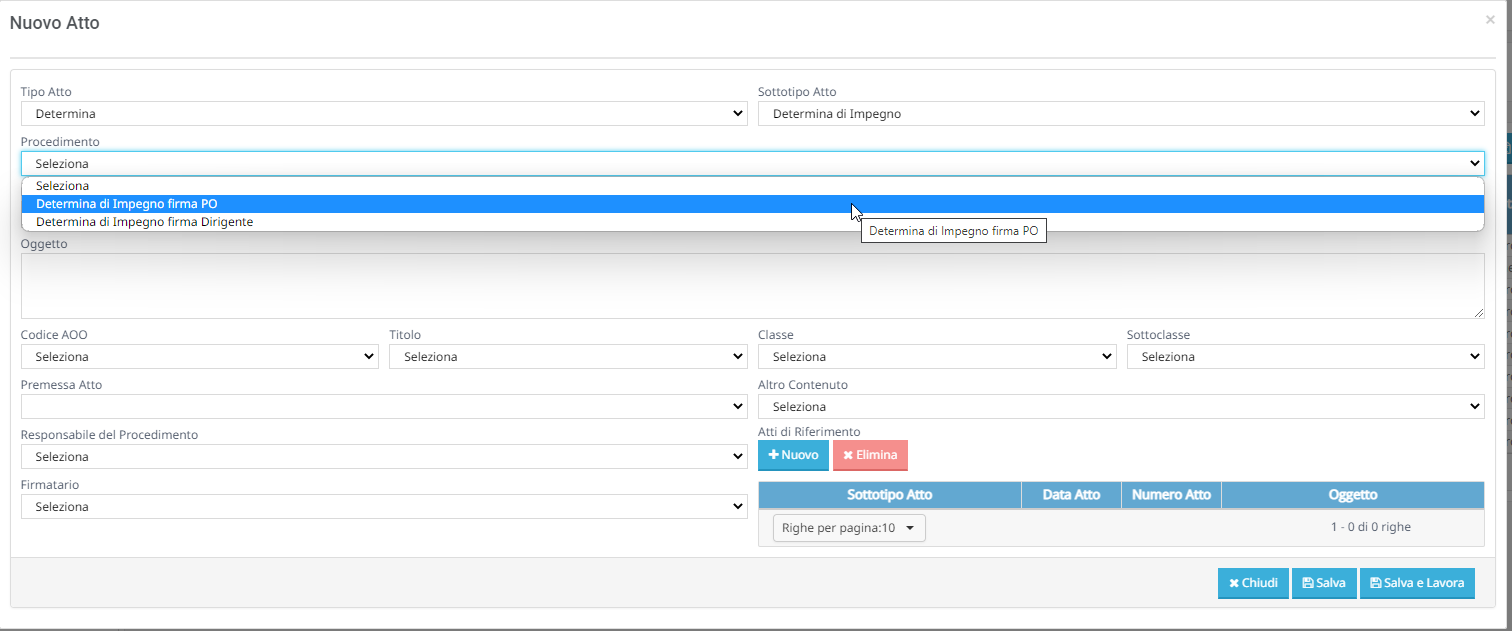Collapse the open Procedimento dropdown
The image size is (1512, 631).
[x=752, y=163]
